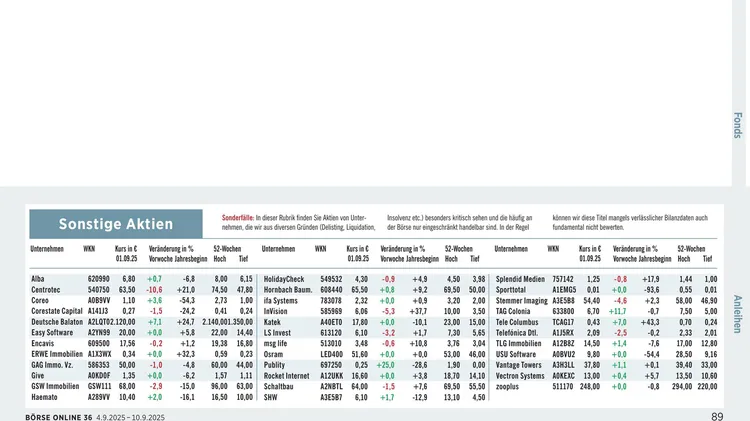The width and height of the screenshot is (750, 421).
Task: Click zooplus price 248,00
Action: 589,386
